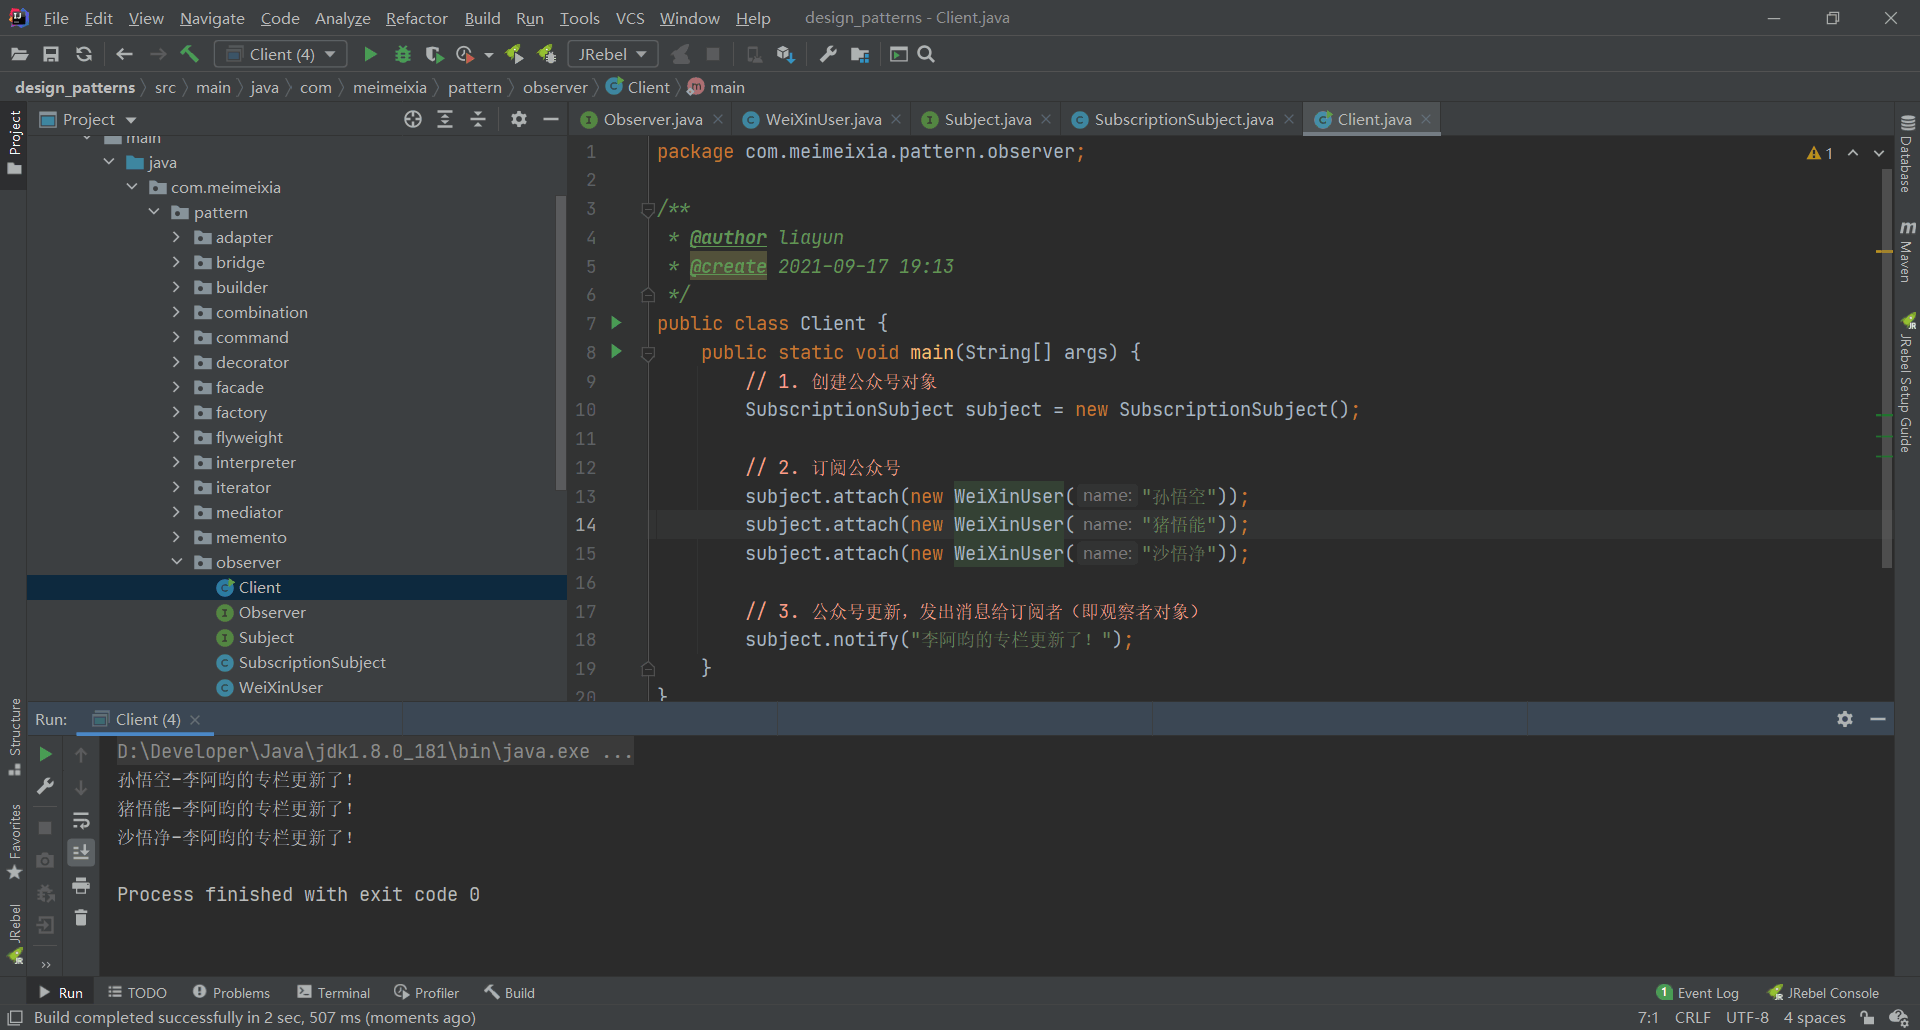
Task: Open the Refactor menu
Action: click(x=417, y=18)
